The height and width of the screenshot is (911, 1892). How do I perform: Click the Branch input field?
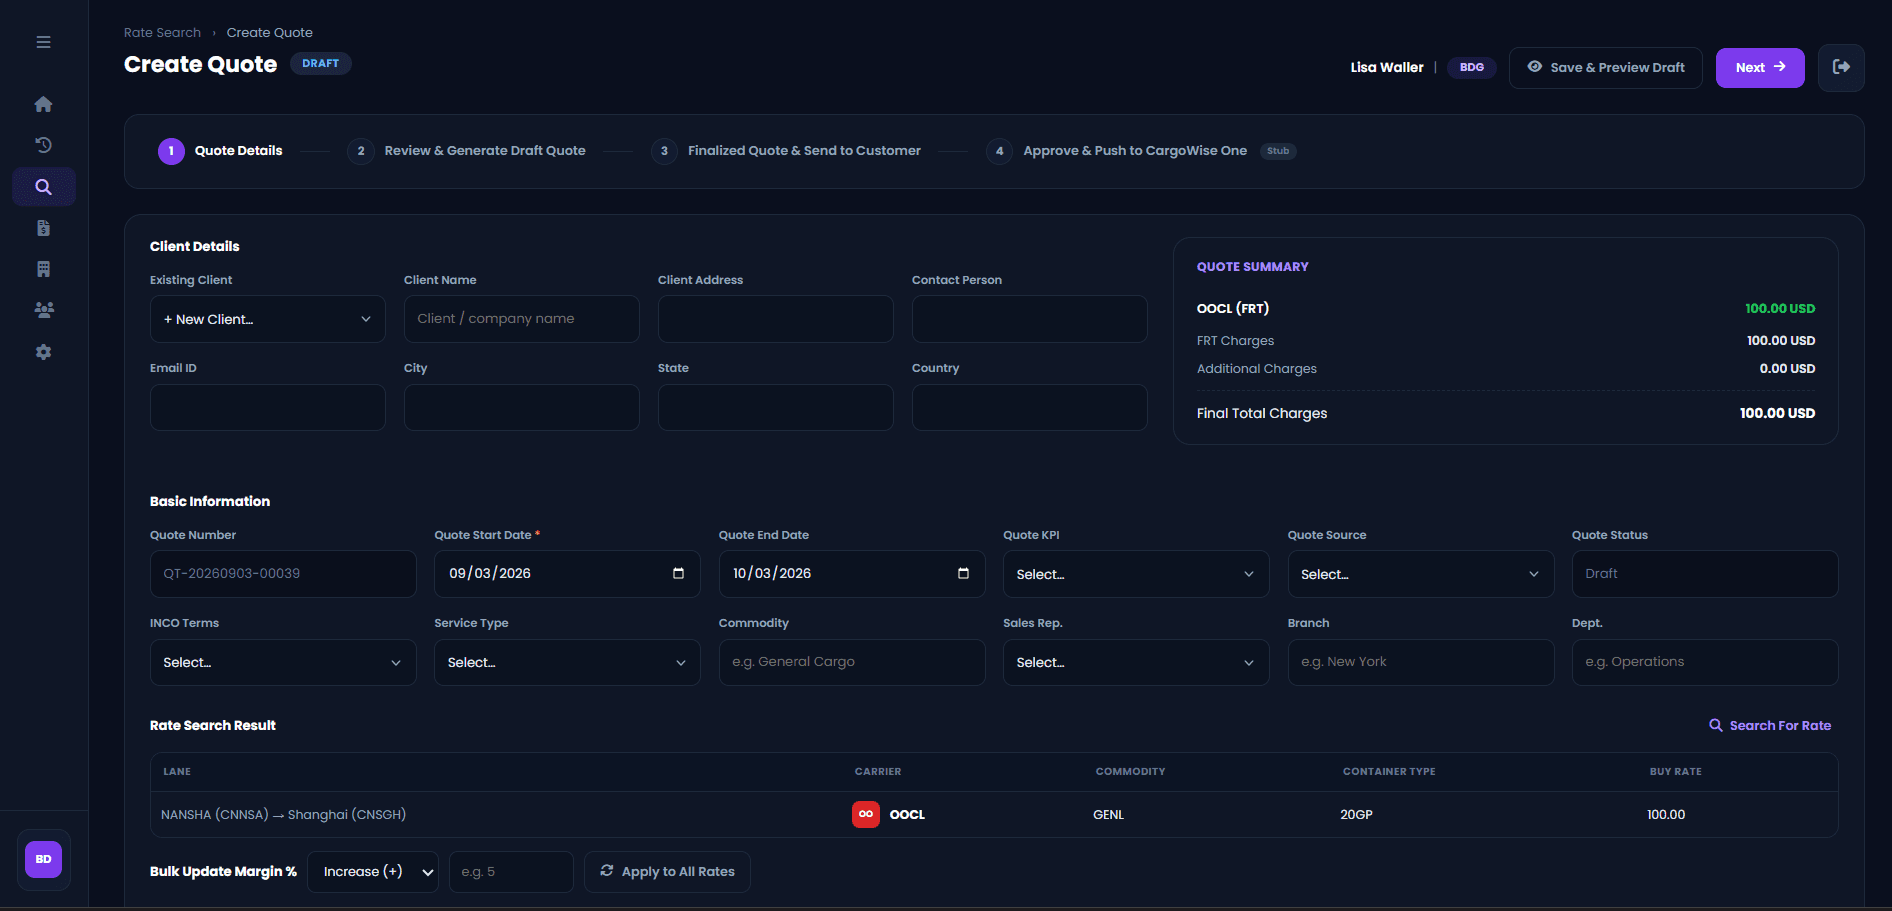coord(1420,662)
